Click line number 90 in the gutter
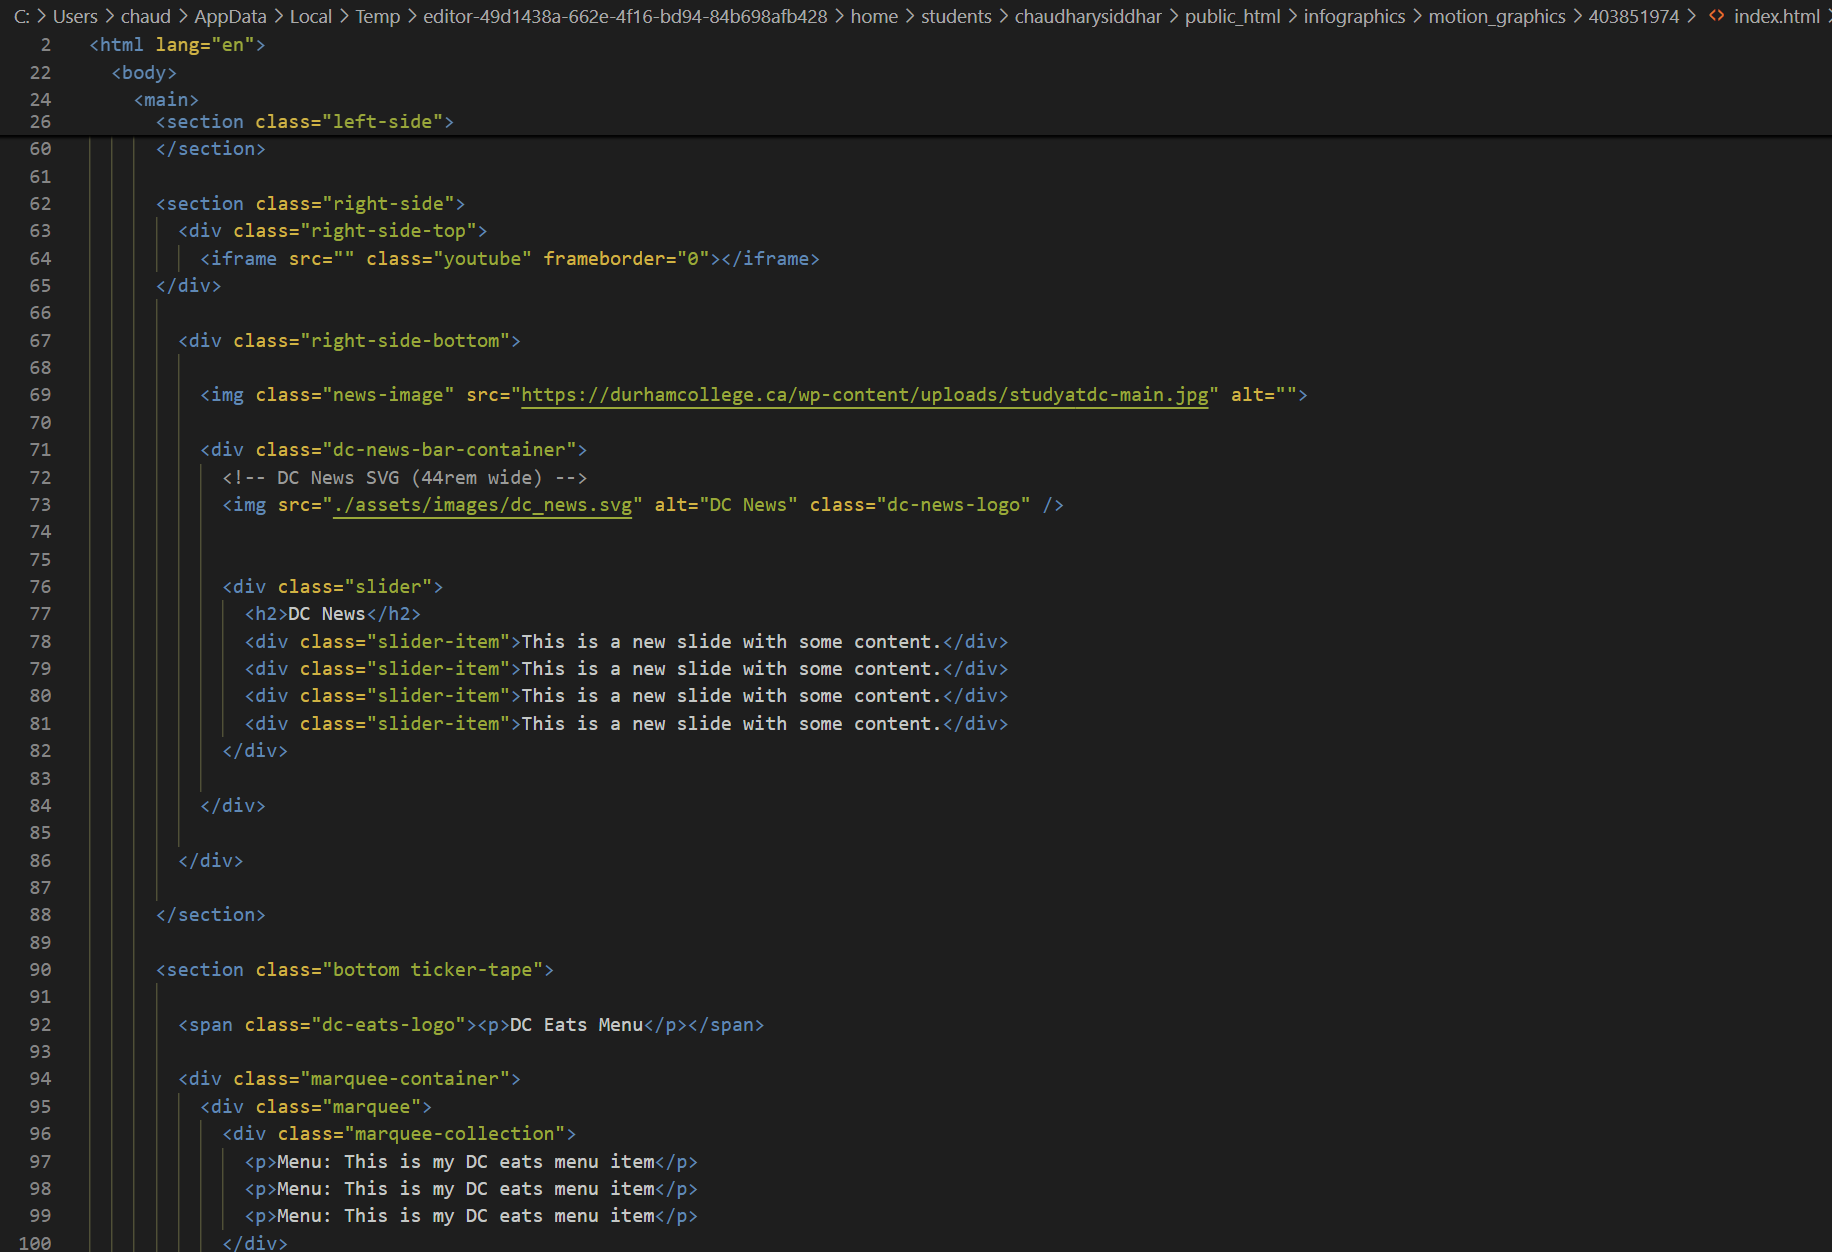 tap(40, 970)
